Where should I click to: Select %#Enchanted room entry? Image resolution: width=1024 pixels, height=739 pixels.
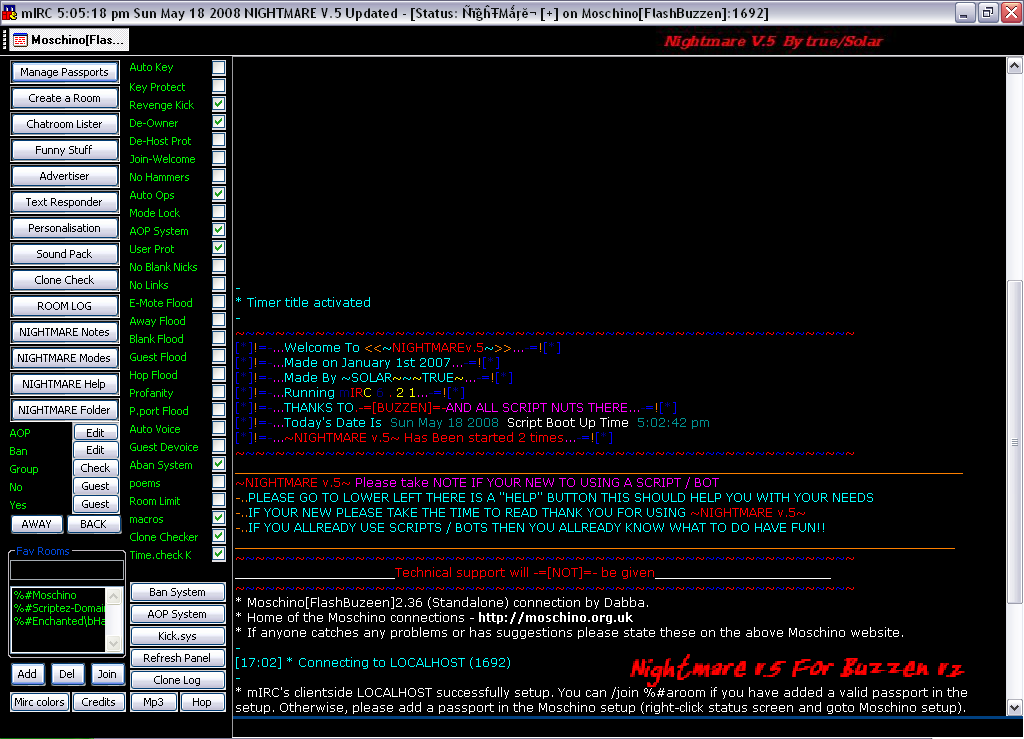(59, 621)
